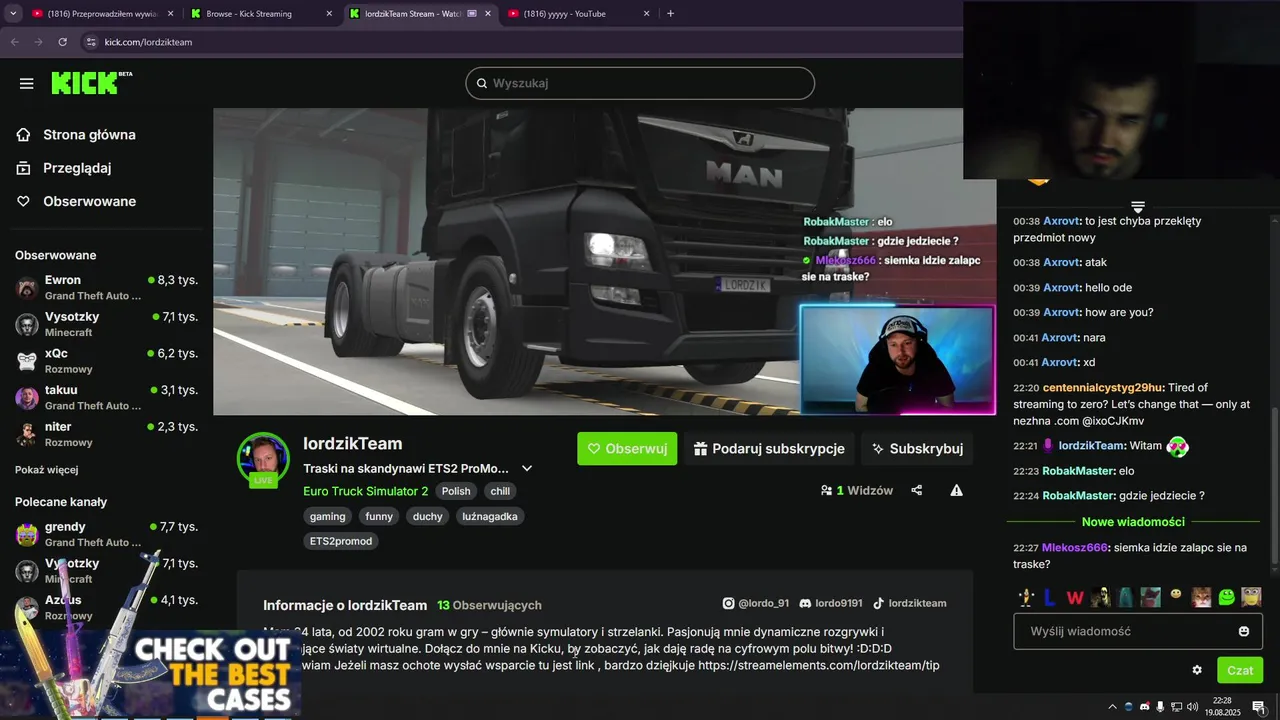Click xQc channel avatar
Image resolution: width=1280 pixels, height=720 pixels.
pyautogui.click(x=27, y=361)
